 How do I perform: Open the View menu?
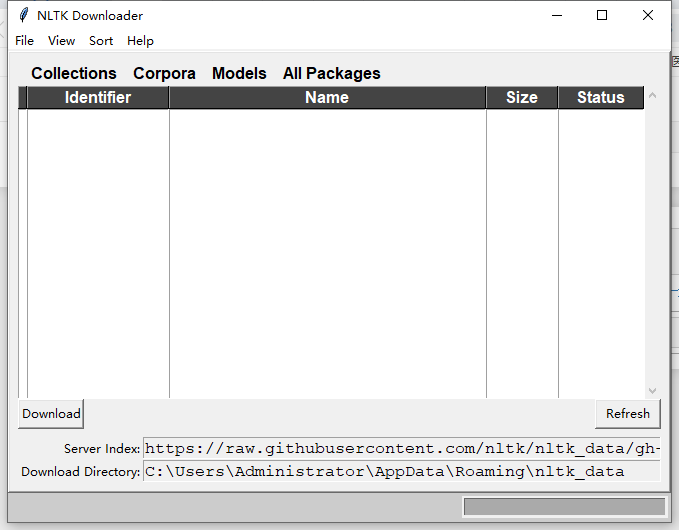[61, 41]
